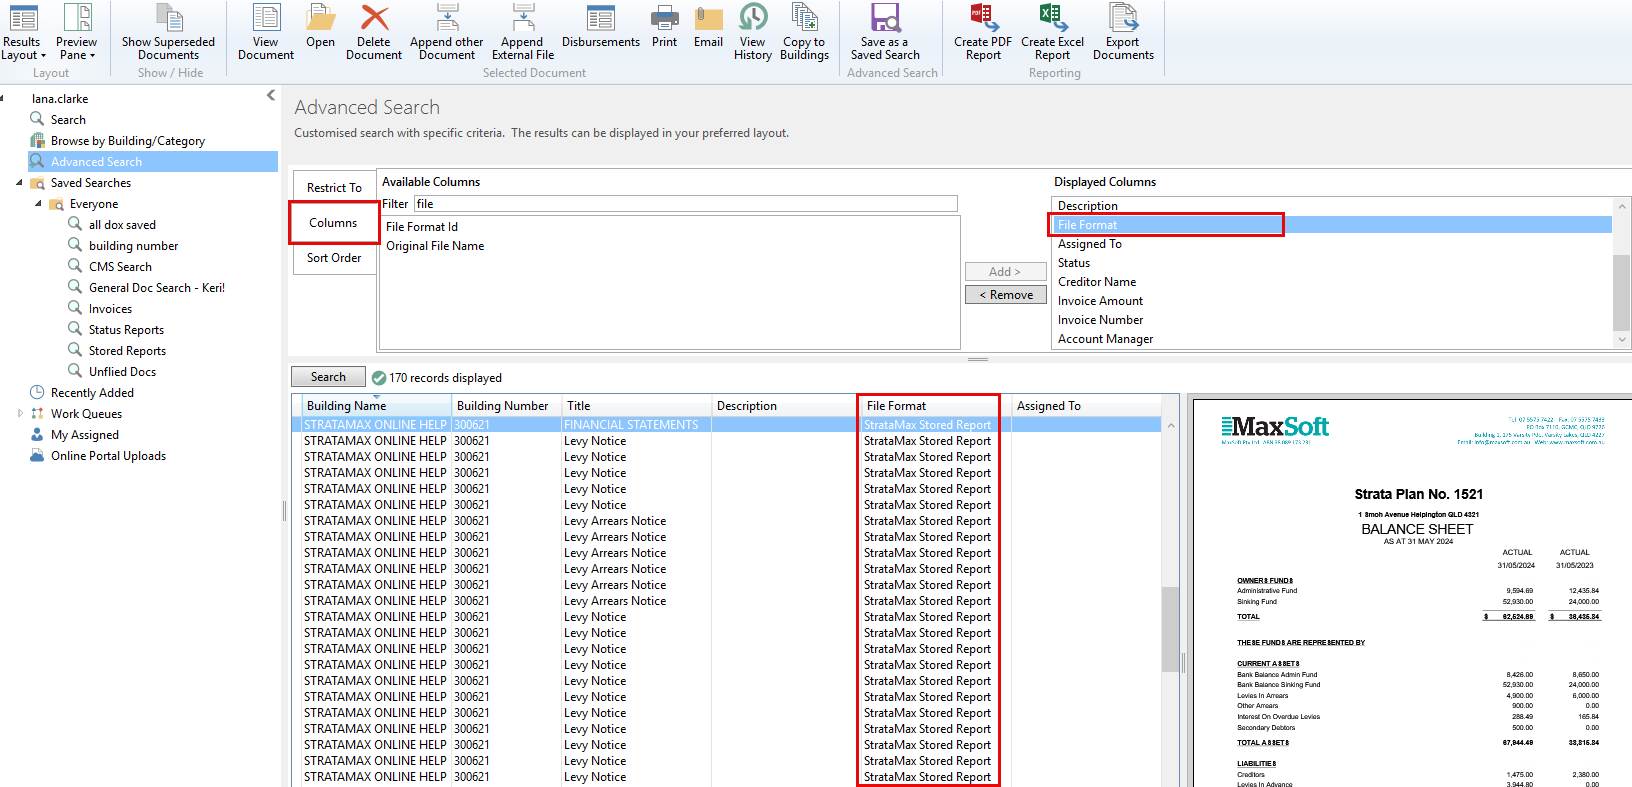1632x787 pixels.
Task: Select Advanced Search in navigation tree
Action: tap(153, 162)
